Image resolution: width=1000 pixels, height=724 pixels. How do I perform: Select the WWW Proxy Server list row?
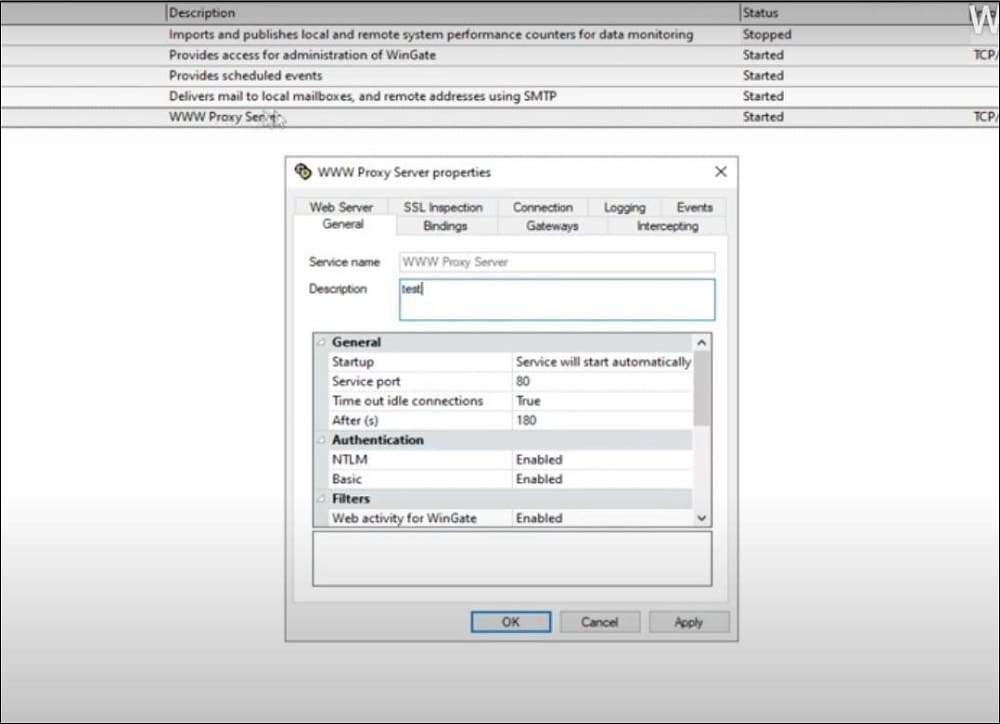[x=500, y=117]
